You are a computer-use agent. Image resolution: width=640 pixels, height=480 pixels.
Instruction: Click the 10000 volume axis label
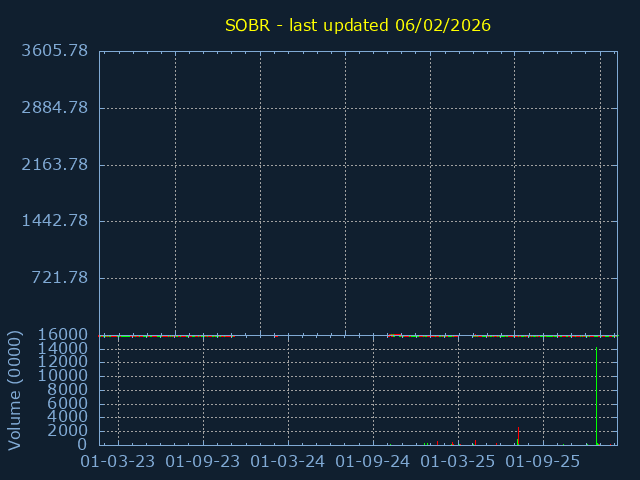(62, 376)
